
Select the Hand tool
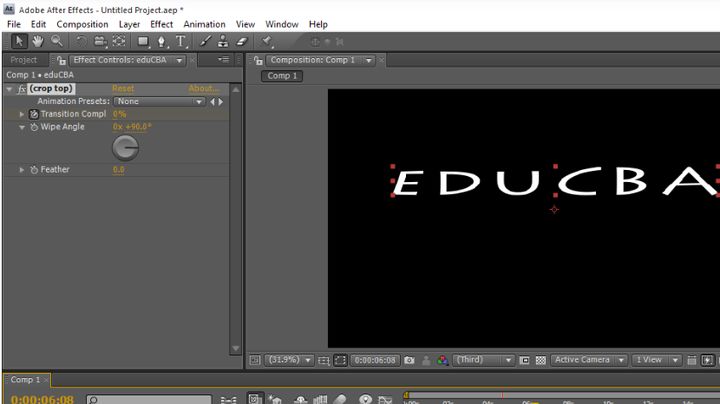[38, 41]
